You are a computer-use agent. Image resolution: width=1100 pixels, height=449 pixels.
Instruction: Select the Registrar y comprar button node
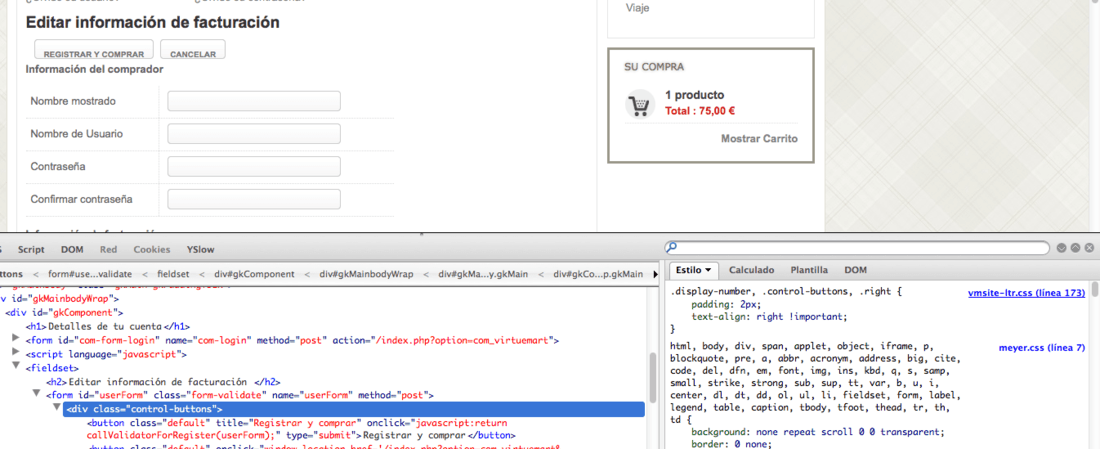click(301, 429)
